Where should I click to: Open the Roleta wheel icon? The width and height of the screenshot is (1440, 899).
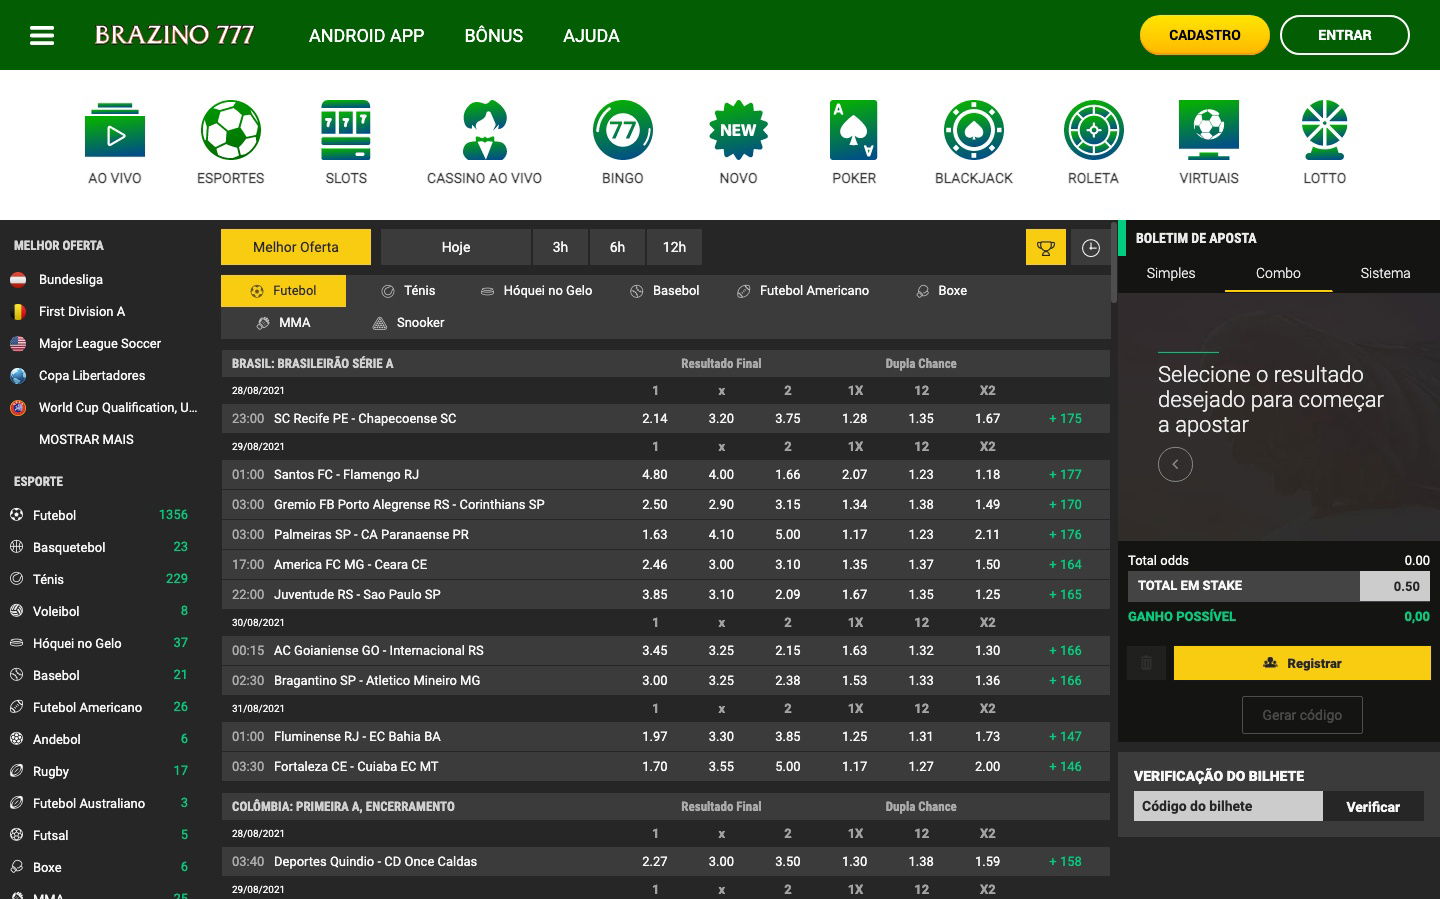tap(1093, 130)
